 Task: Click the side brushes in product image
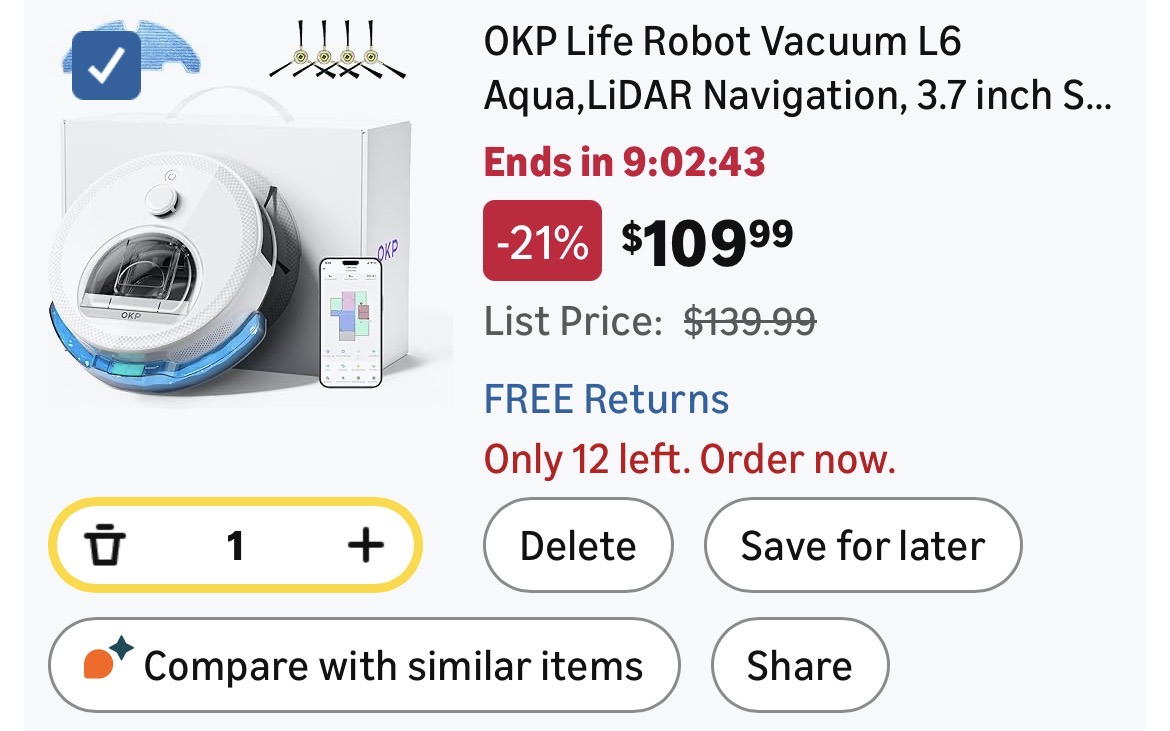click(x=338, y=52)
